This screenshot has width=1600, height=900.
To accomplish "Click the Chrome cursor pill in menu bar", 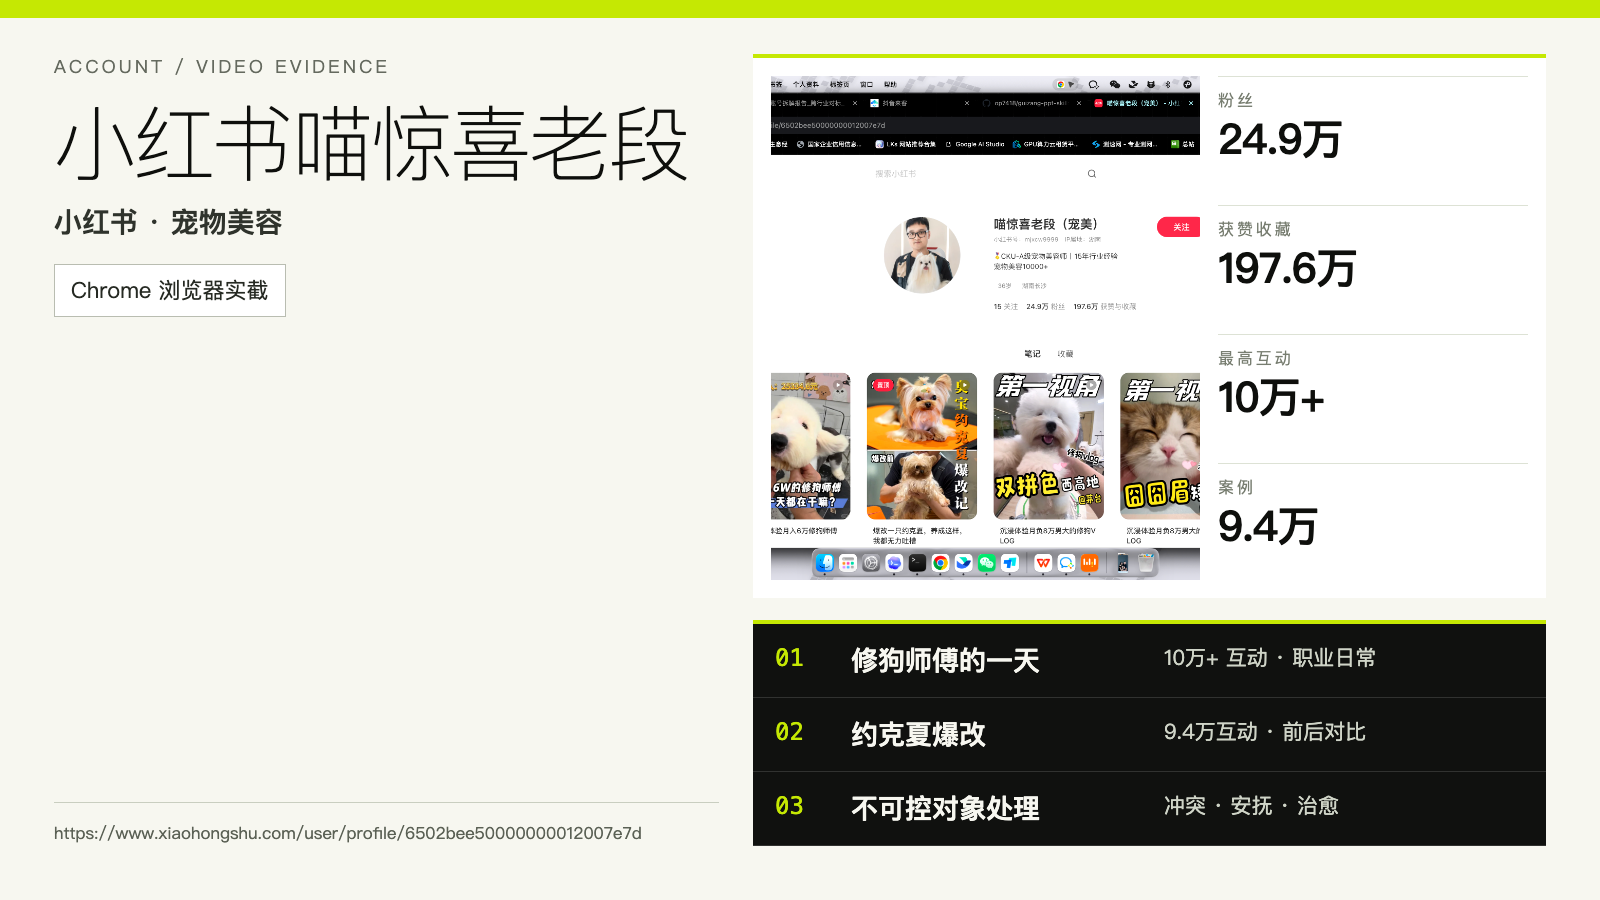I will 1066,84.
